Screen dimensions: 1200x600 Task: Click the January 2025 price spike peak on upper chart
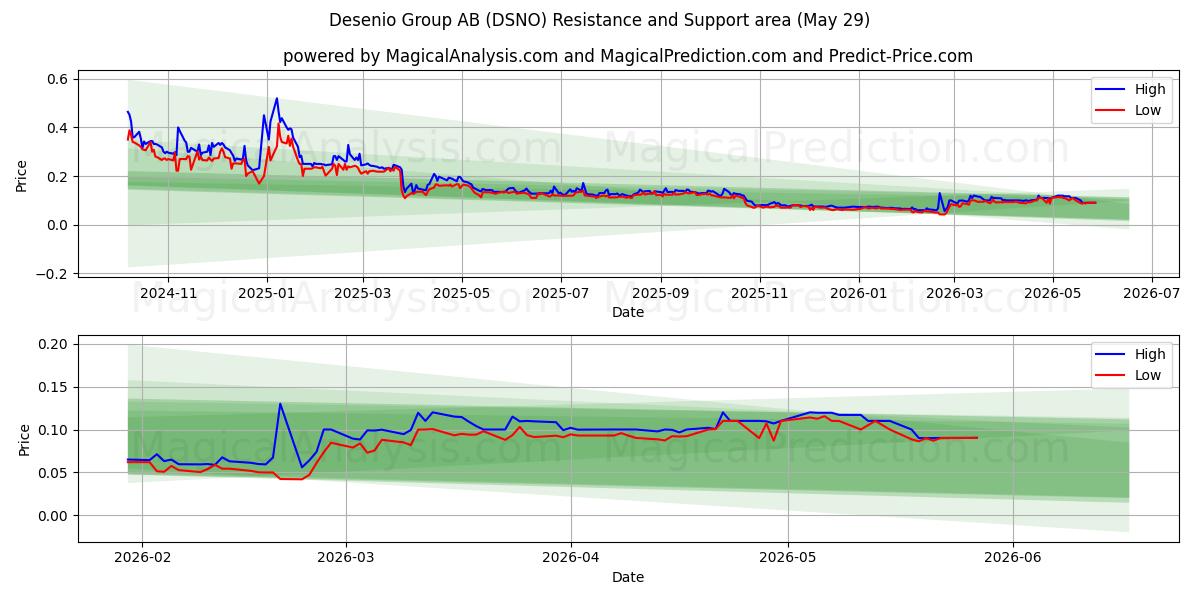276,99
